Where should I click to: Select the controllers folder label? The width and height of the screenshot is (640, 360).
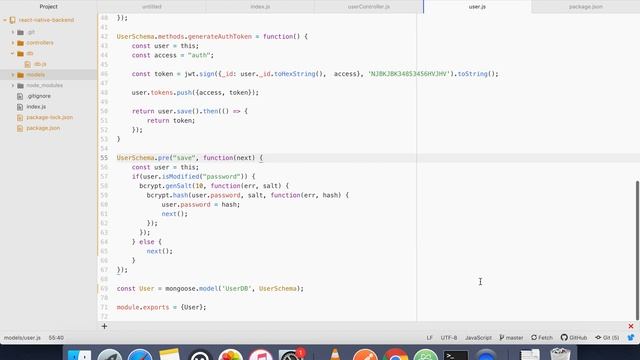click(x=40, y=42)
